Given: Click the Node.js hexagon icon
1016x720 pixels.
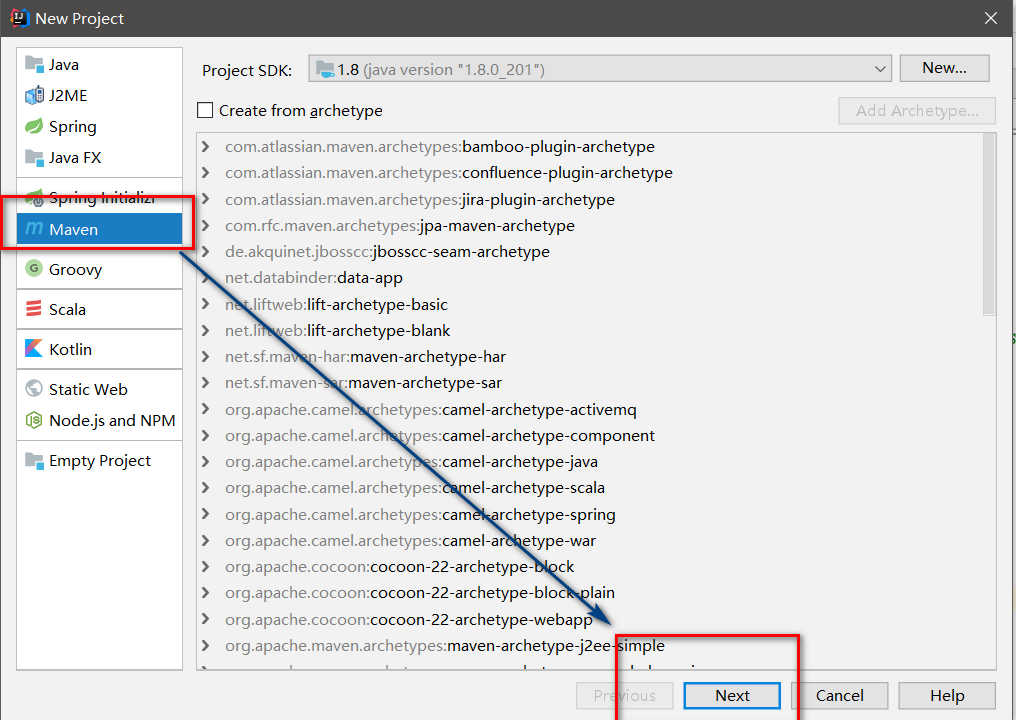Looking at the screenshot, I should [x=34, y=420].
